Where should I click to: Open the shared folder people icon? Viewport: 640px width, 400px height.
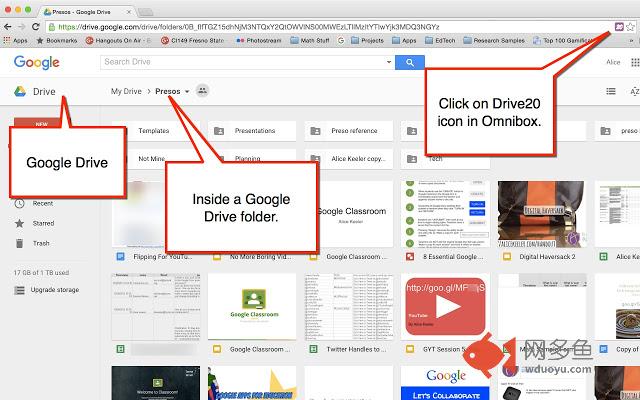pos(204,91)
